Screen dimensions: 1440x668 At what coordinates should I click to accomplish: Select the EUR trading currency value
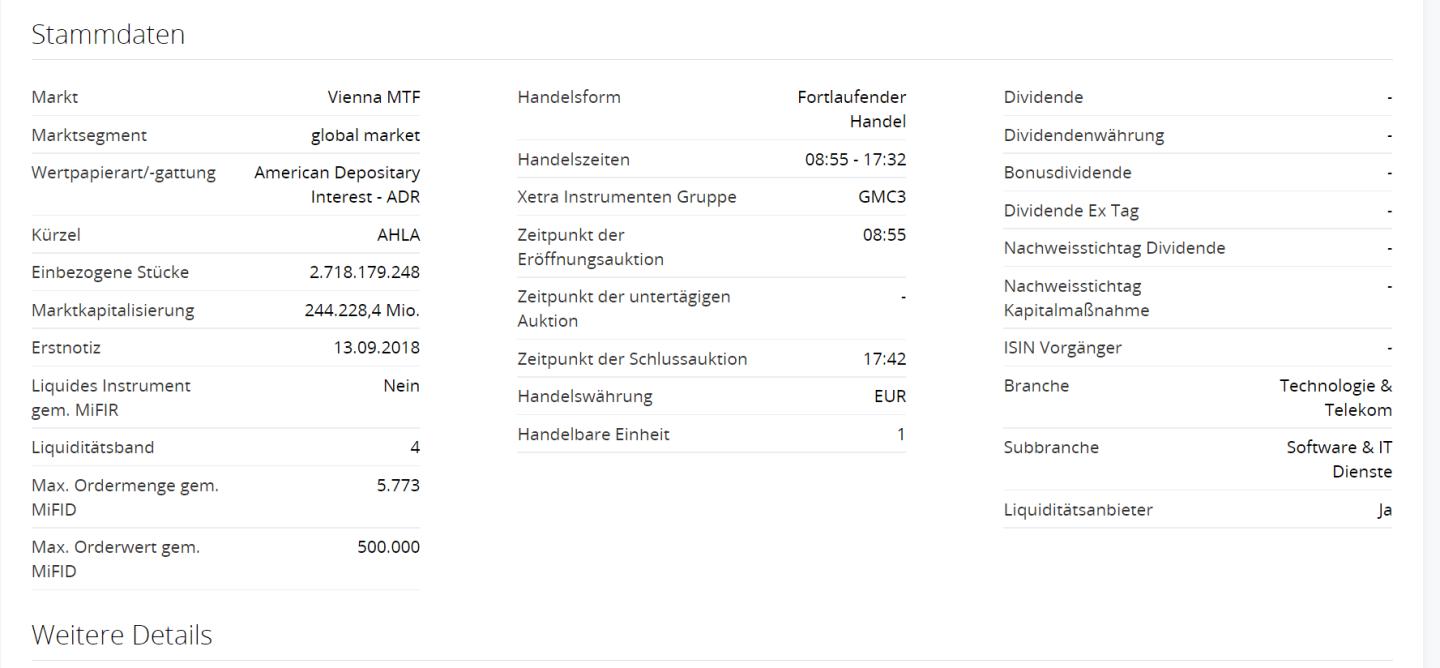pos(889,396)
